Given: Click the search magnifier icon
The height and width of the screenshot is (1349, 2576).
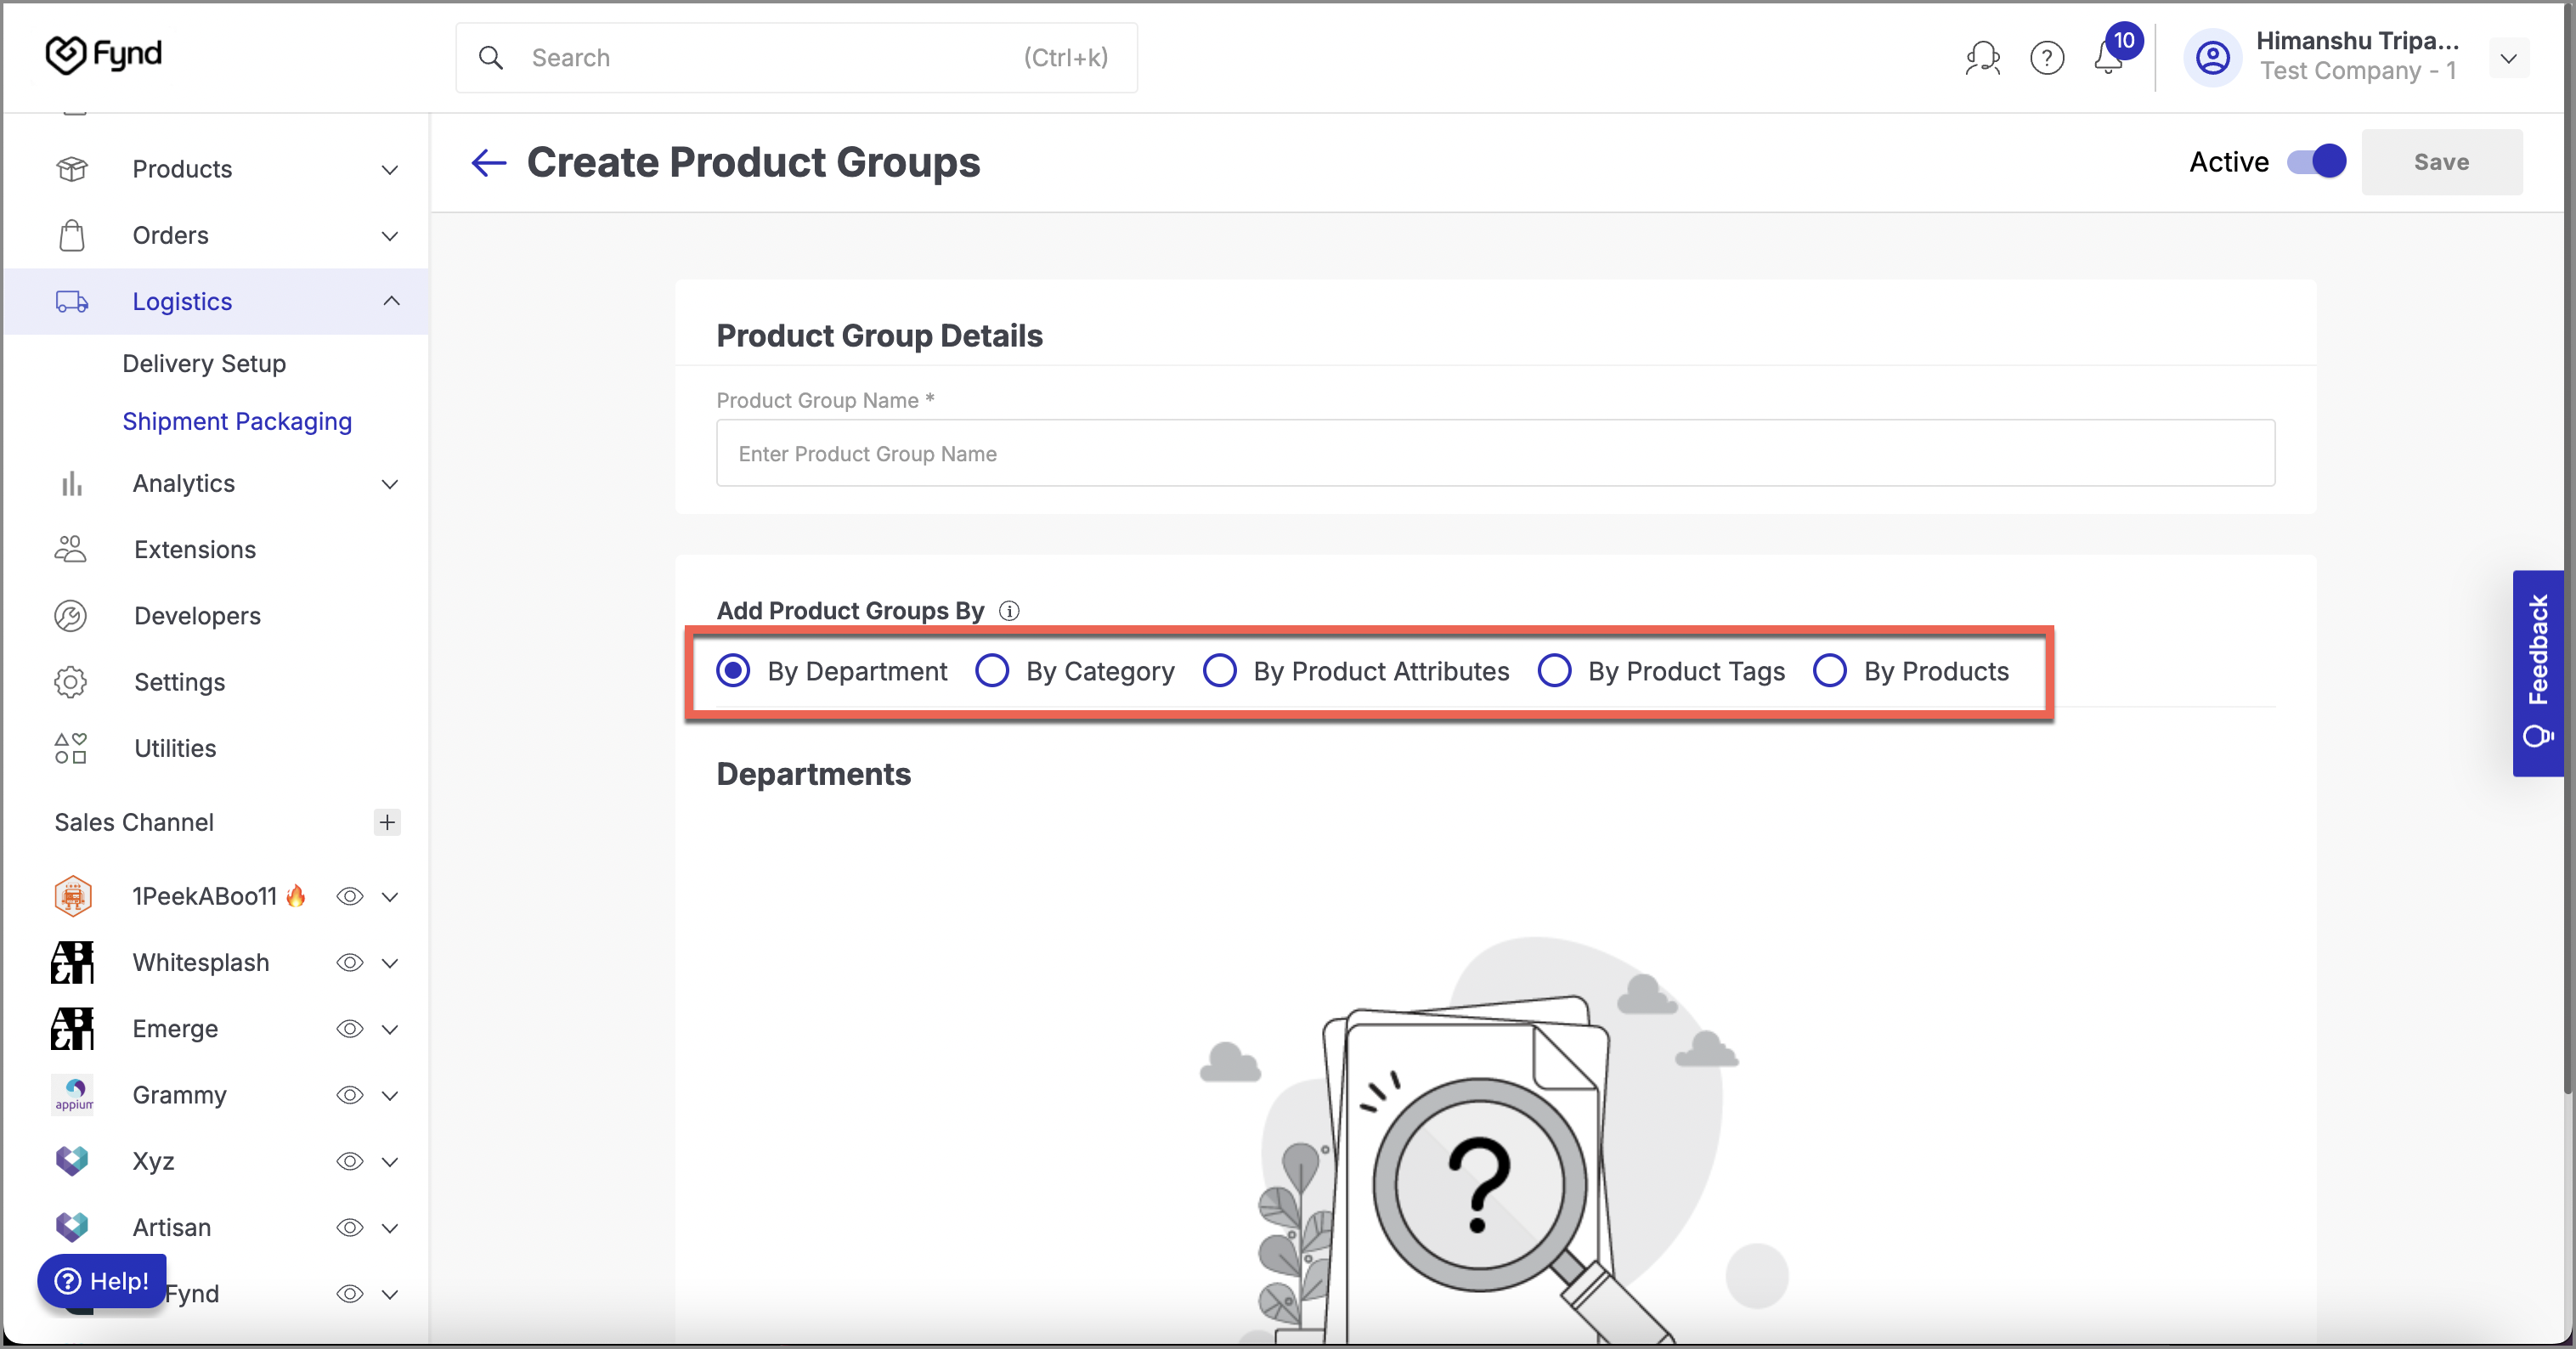Looking at the screenshot, I should (490, 58).
